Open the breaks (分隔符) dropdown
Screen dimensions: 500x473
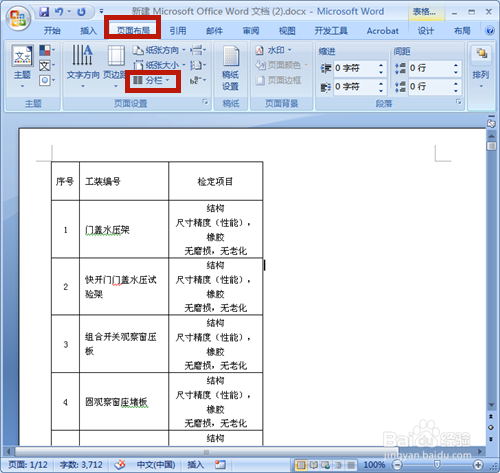coord(198,50)
